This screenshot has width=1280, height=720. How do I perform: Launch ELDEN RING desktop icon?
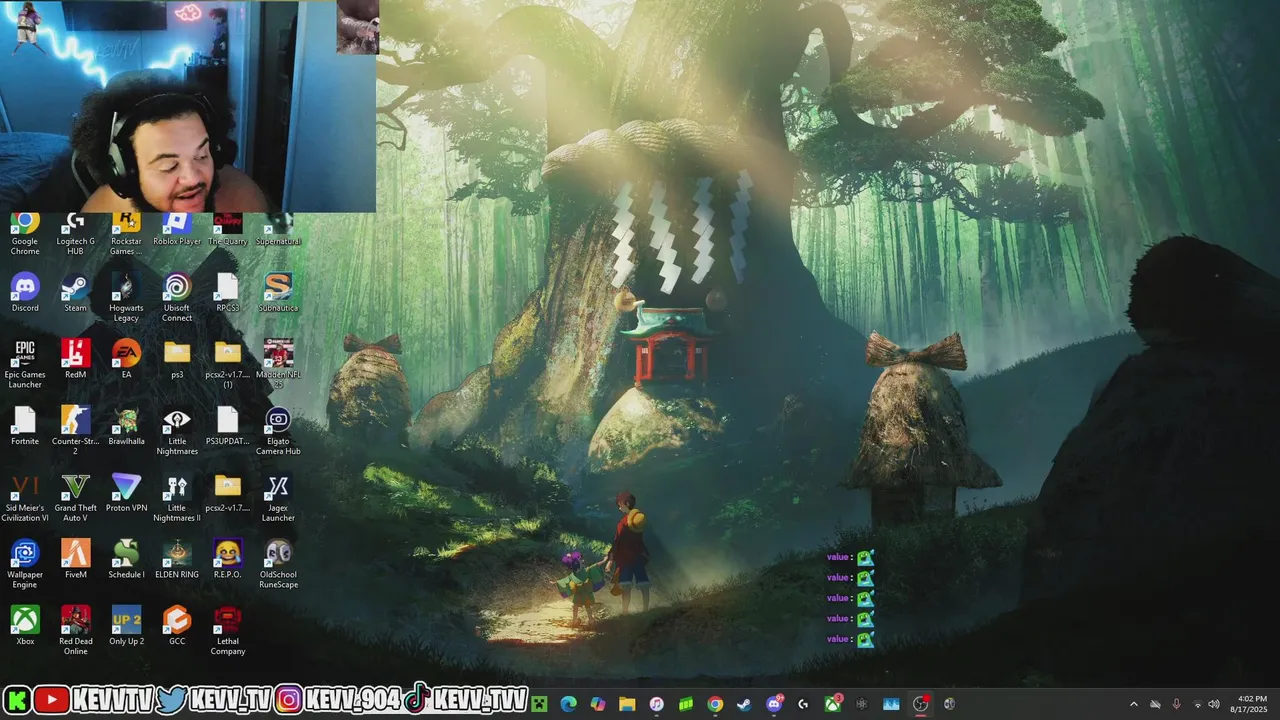click(x=177, y=559)
